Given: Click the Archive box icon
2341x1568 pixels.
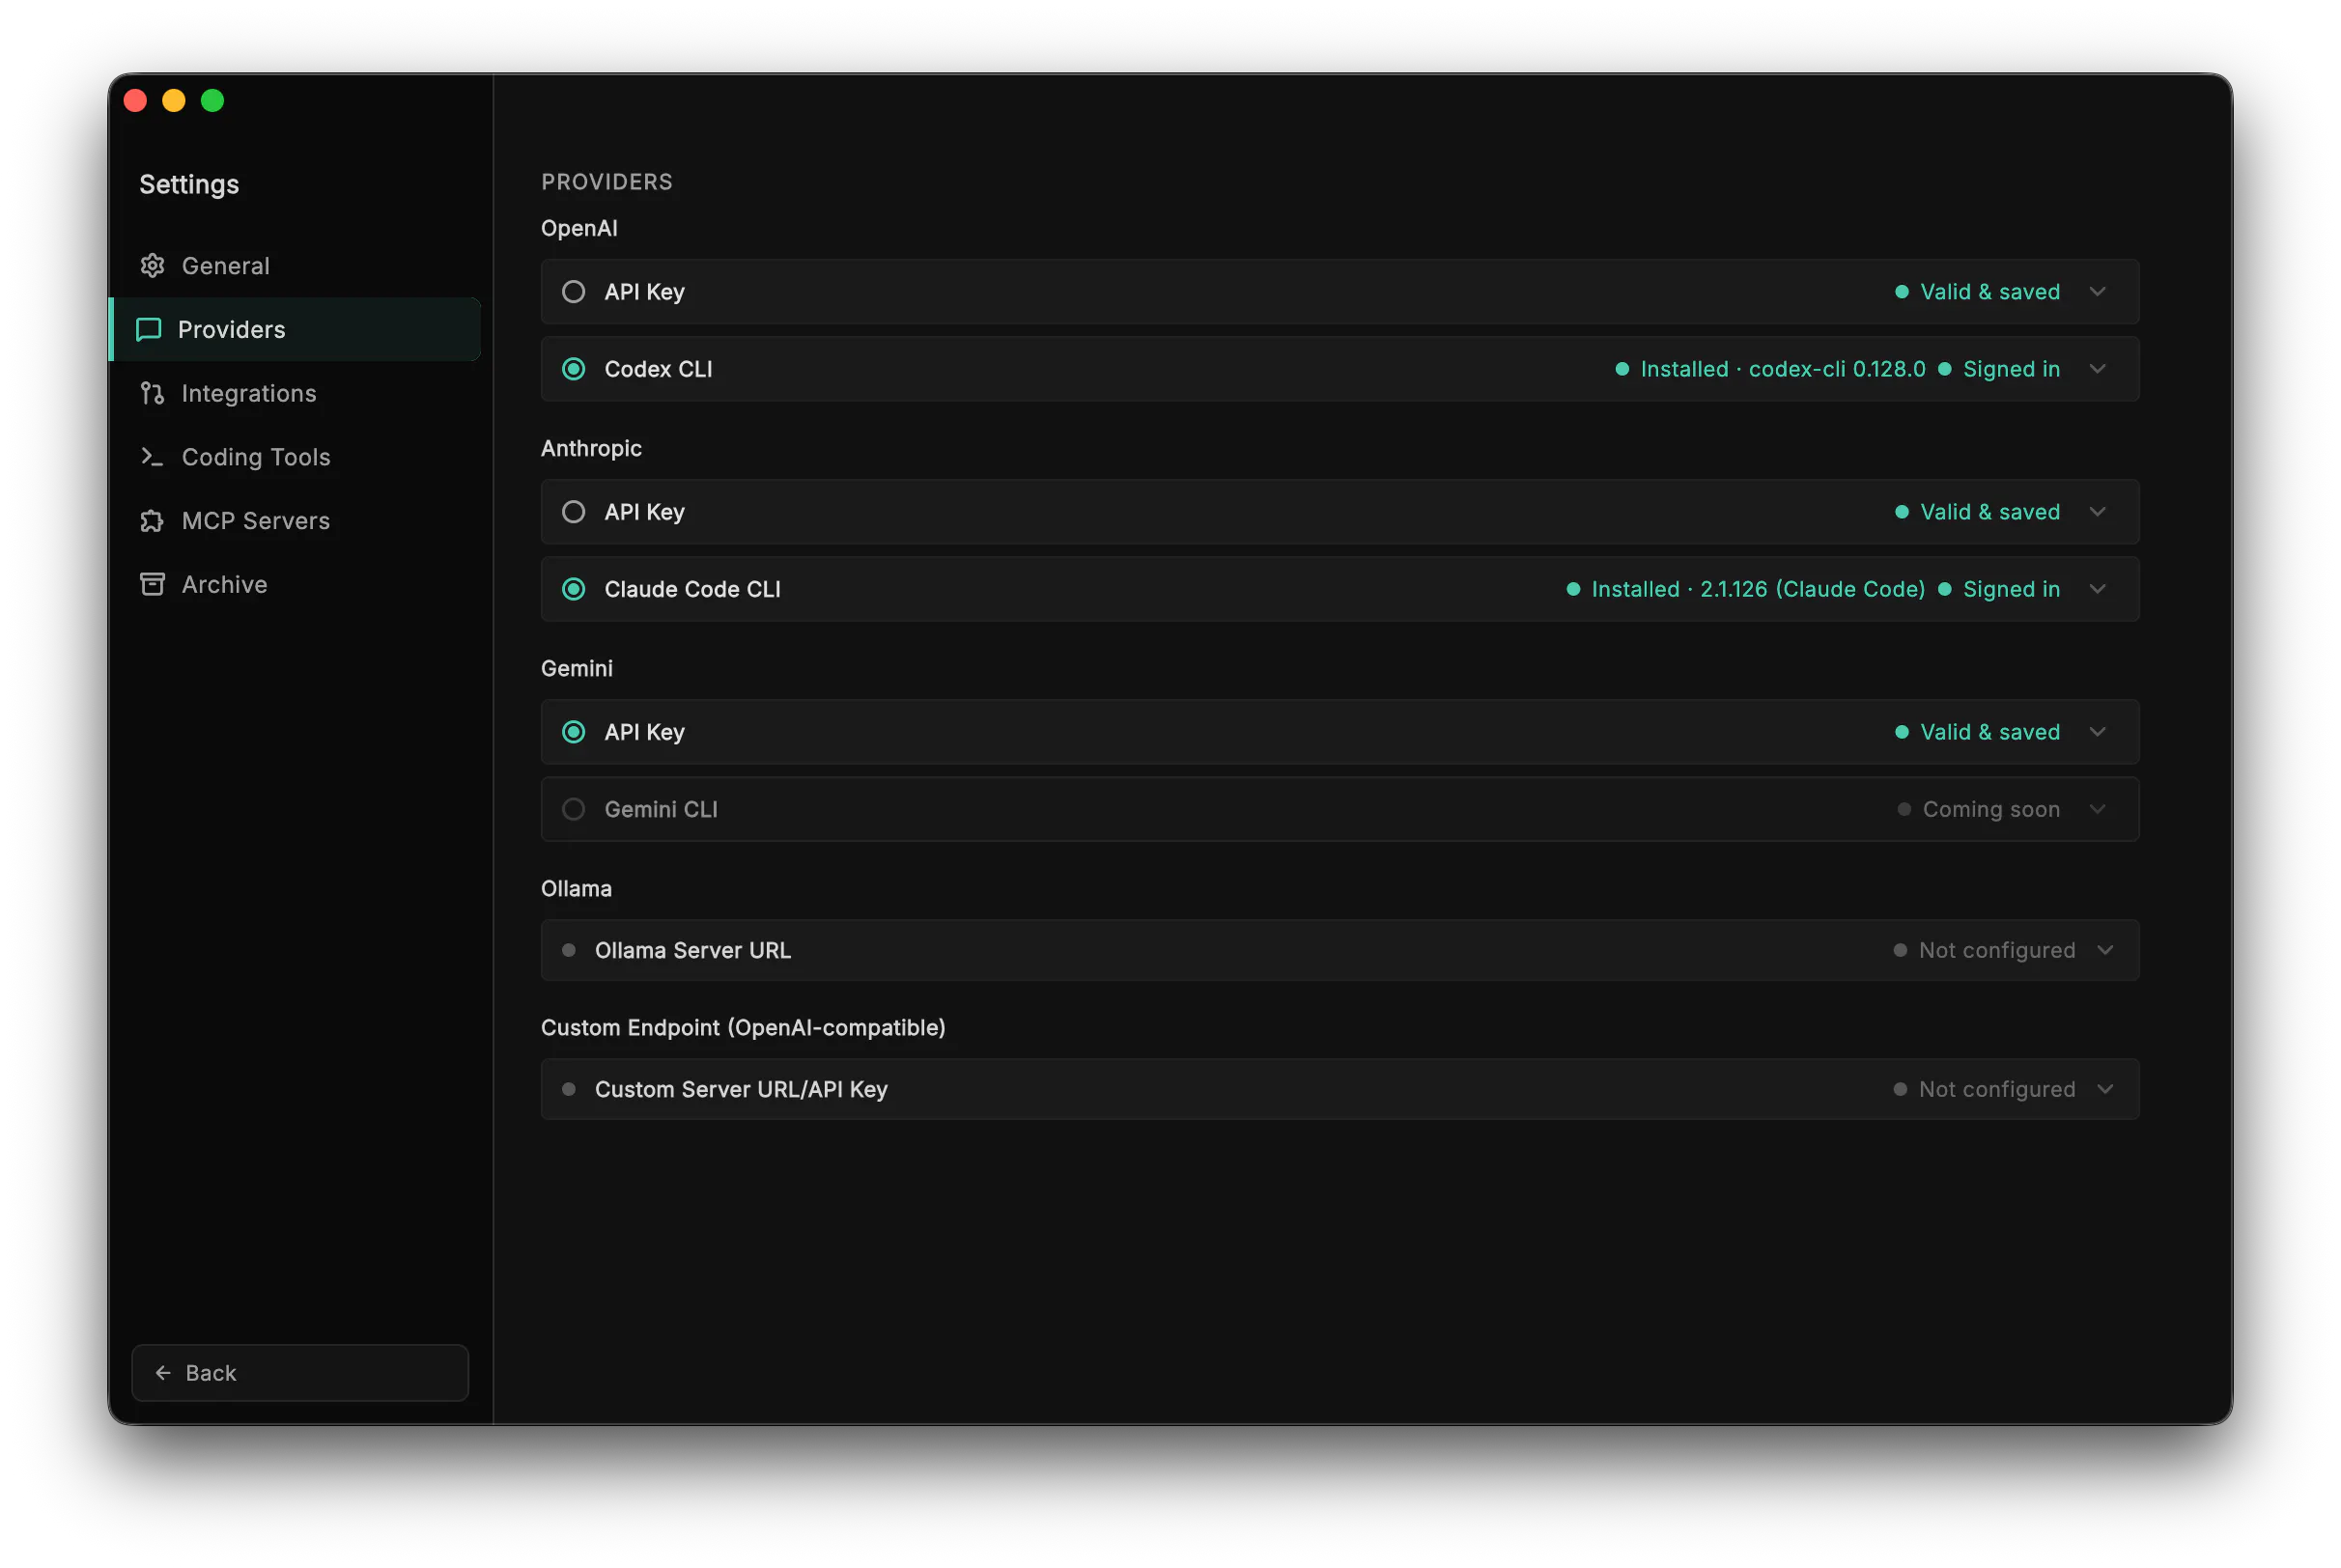Looking at the screenshot, I should tap(152, 585).
